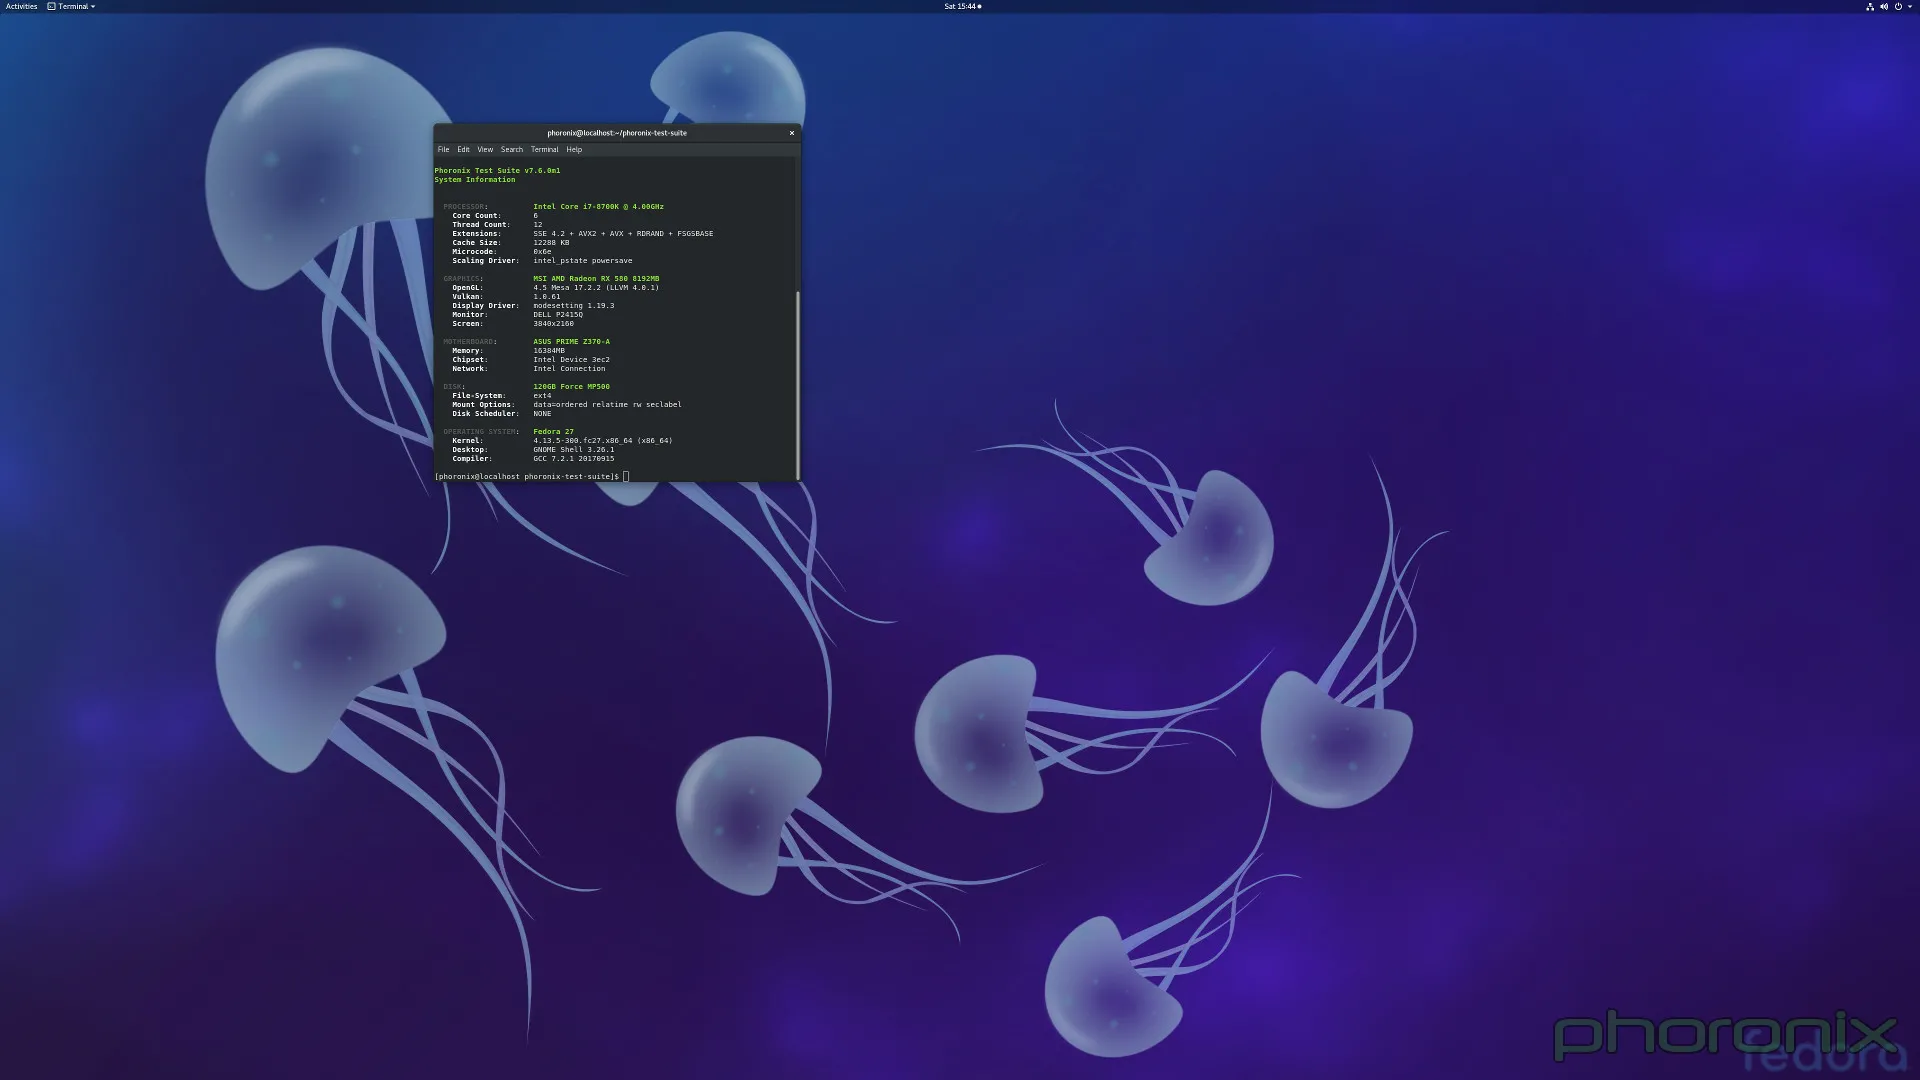Click the '0x6e' microcode value
1920x1080 pixels.
tap(542, 252)
